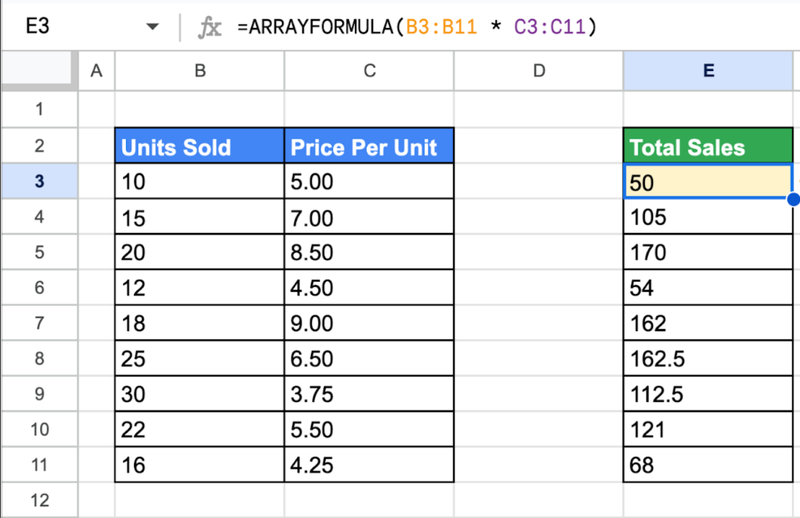Click the blue fill handle on cell E3
The height and width of the screenshot is (518, 800).
793,199
